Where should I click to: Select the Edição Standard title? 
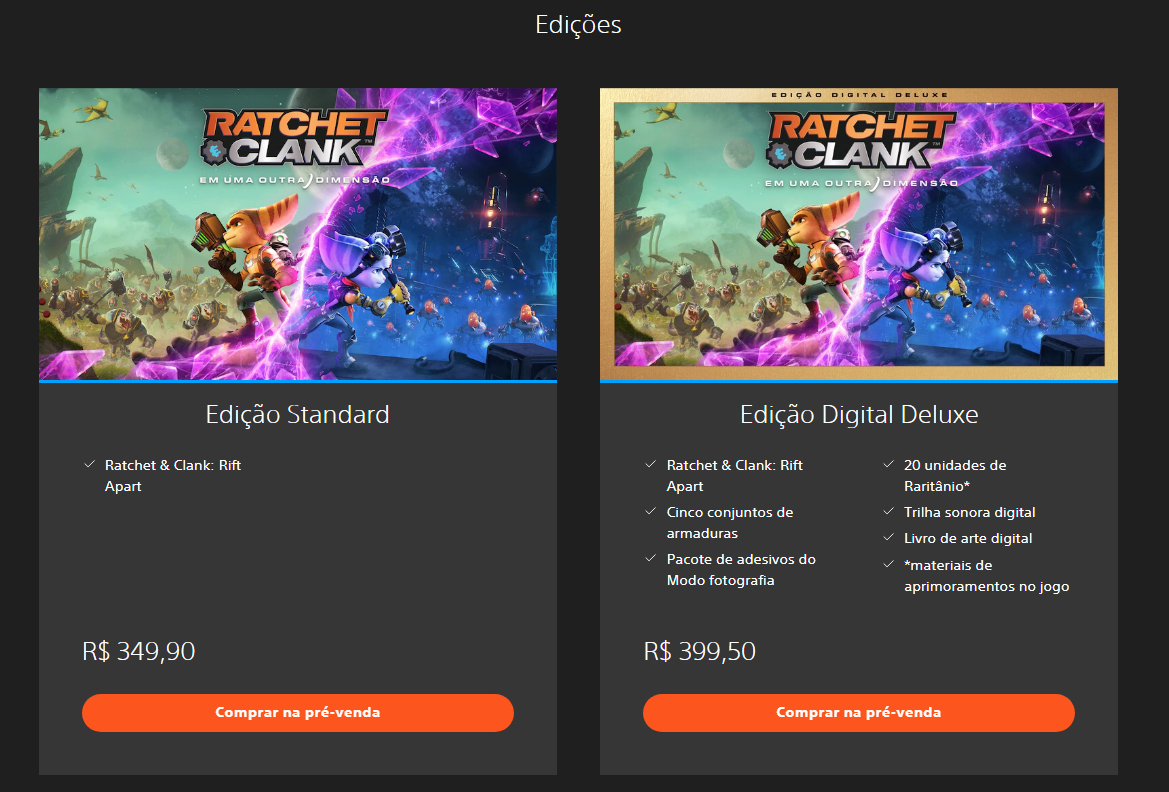(x=297, y=415)
